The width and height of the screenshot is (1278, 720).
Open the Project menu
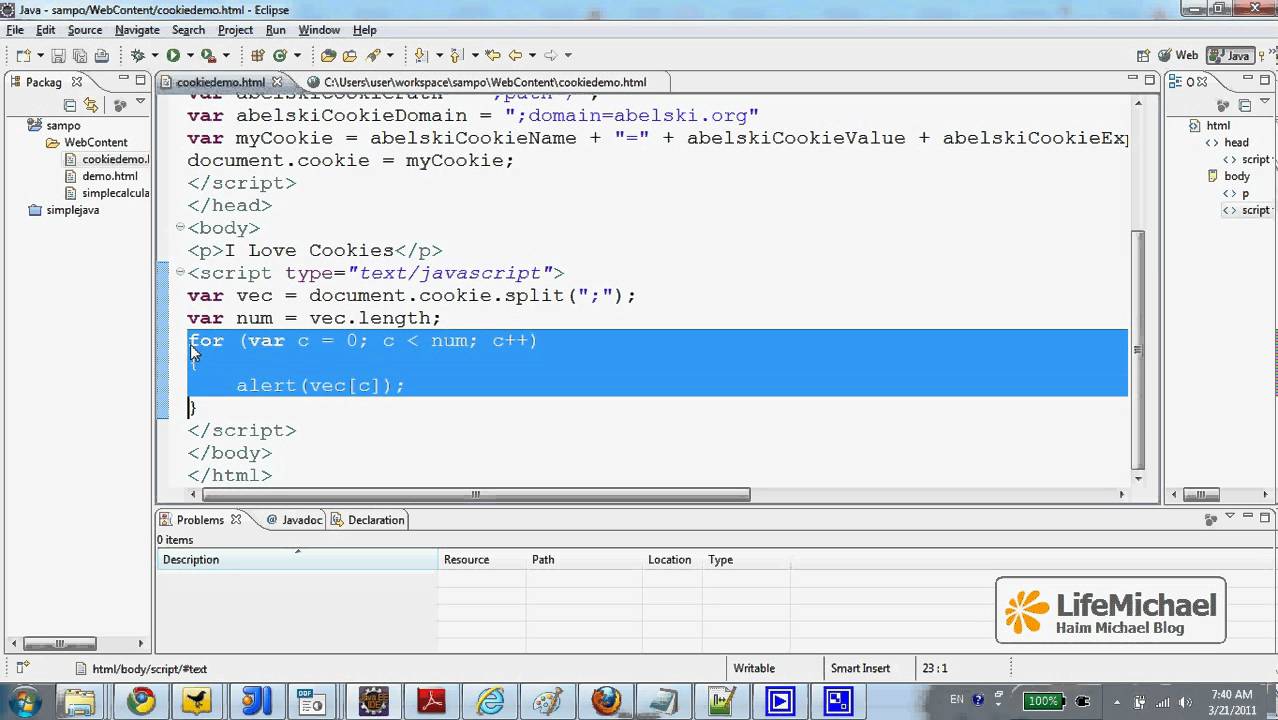click(235, 30)
